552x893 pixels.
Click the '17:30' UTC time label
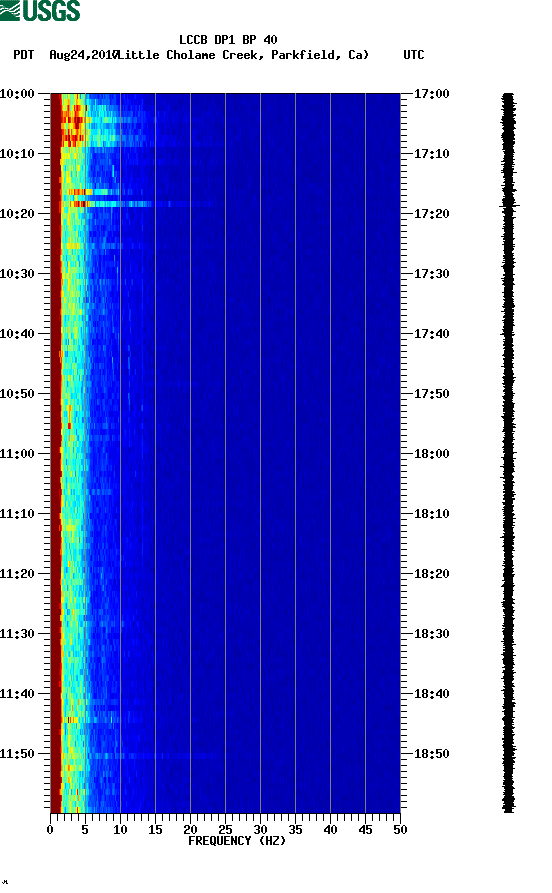[x=432, y=273]
